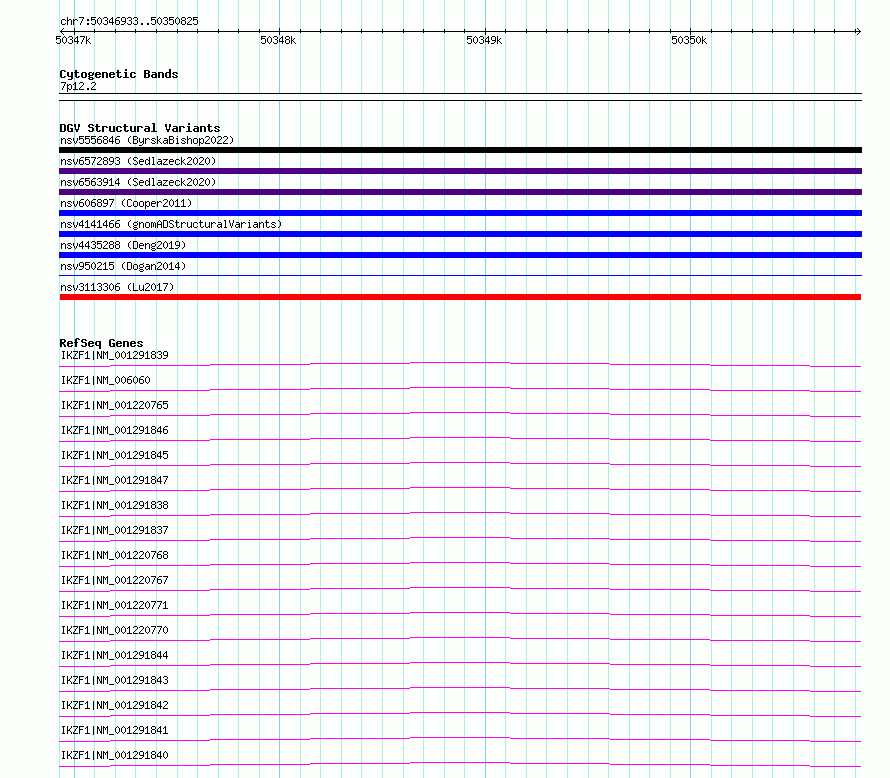Open variant nsv3113306 (Lu2017) label
890x778 pixels.
click(117, 287)
